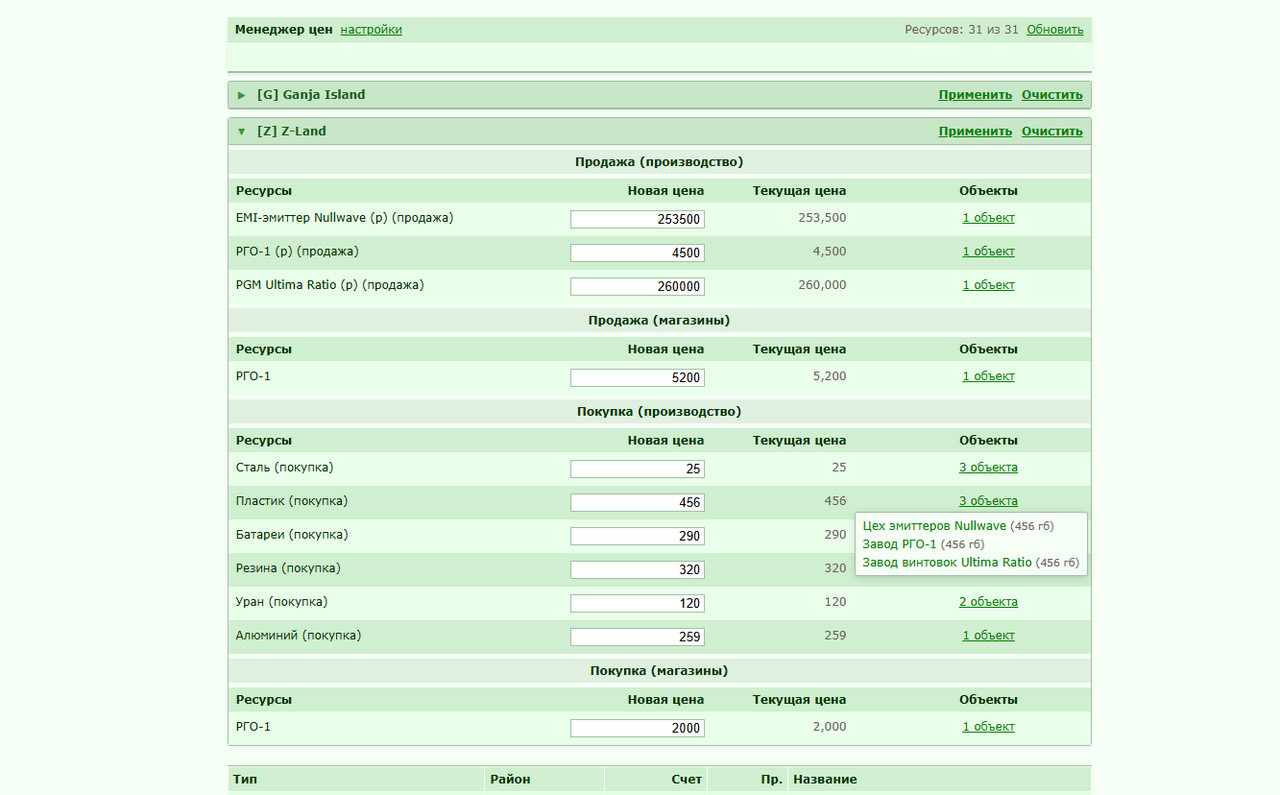Select Цех эмиттеров Nullwave in the popup
Viewport: 1280px width, 795px height.
pos(934,526)
